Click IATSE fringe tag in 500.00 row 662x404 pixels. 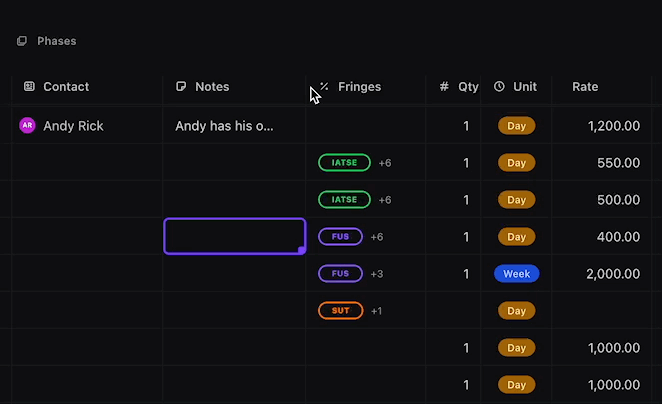[x=344, y=199]
